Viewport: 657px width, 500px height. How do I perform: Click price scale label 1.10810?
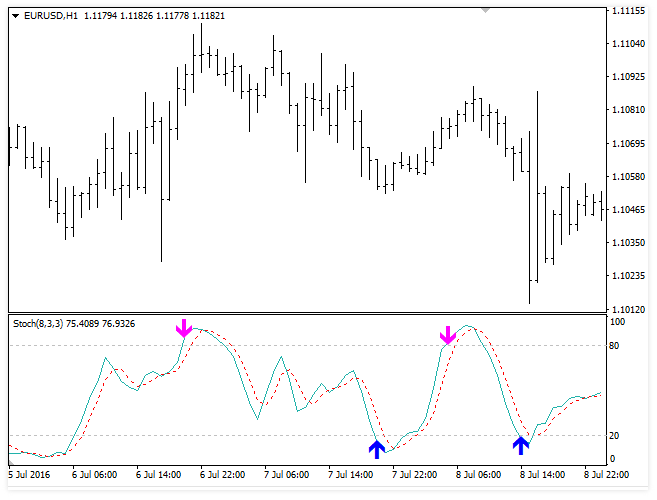[x=629, y=110]
